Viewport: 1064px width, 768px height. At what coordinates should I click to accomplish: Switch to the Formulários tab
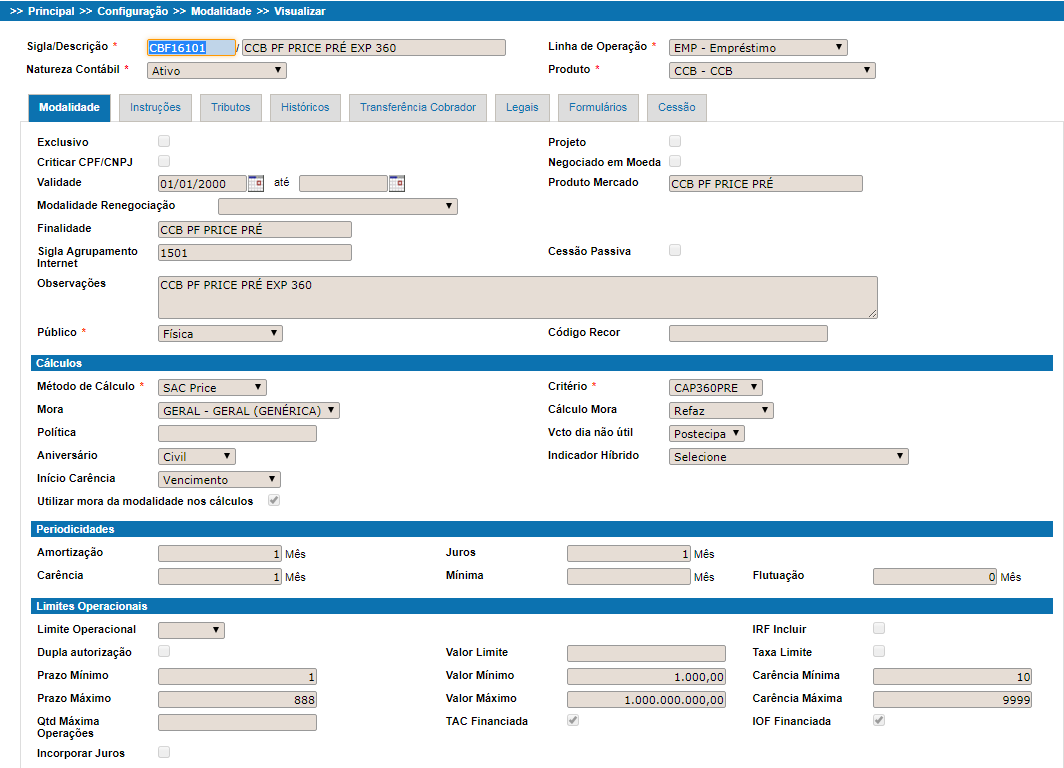tap(598, 108)
